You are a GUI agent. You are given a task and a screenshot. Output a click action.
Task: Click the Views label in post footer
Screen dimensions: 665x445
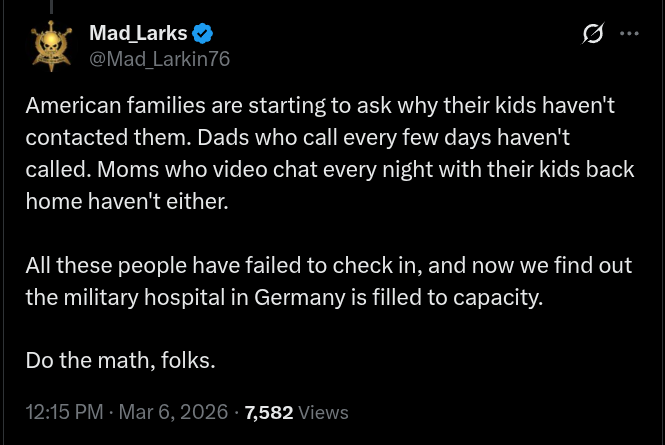coord(324,412)
